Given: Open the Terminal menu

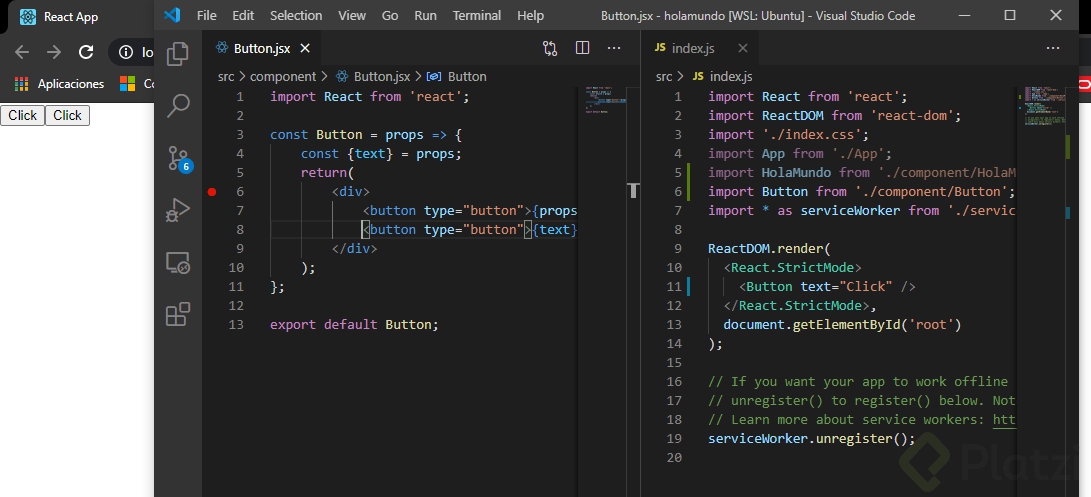Looking at the screenshot, I should (x=477, y=15).
